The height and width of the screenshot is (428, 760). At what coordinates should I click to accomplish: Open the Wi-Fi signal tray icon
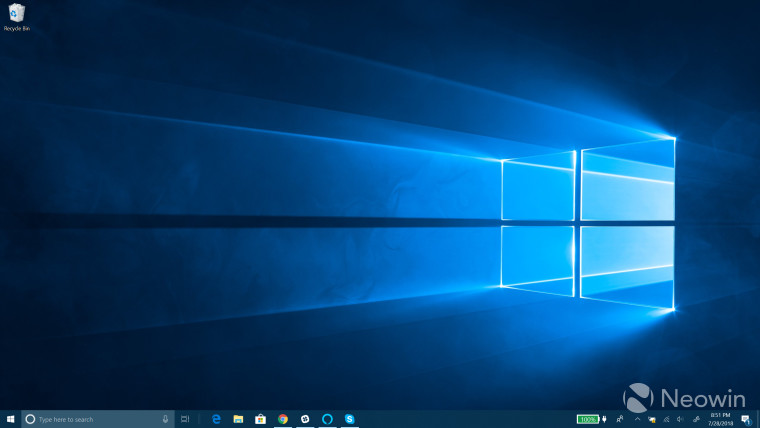coord(666,420)
